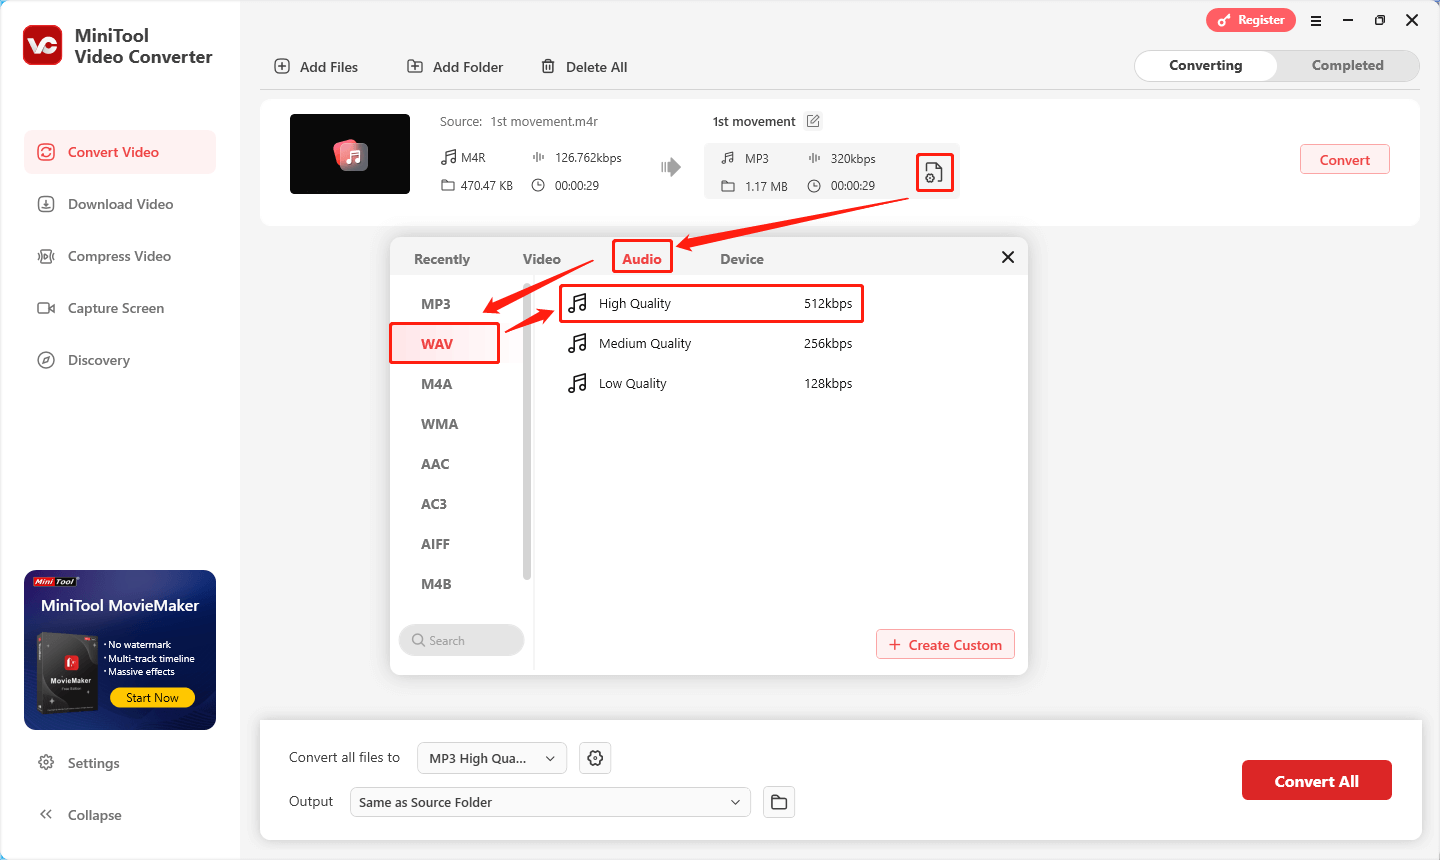Click the Collapse double-arrow icon
This screenshot has width=1440, height=860.
(46, 815)
